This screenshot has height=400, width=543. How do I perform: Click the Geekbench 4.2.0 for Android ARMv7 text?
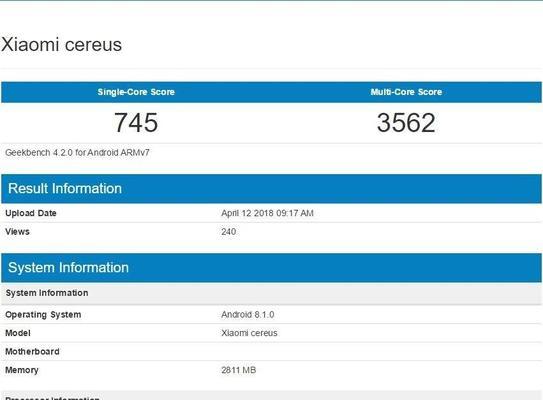point(77,153)
